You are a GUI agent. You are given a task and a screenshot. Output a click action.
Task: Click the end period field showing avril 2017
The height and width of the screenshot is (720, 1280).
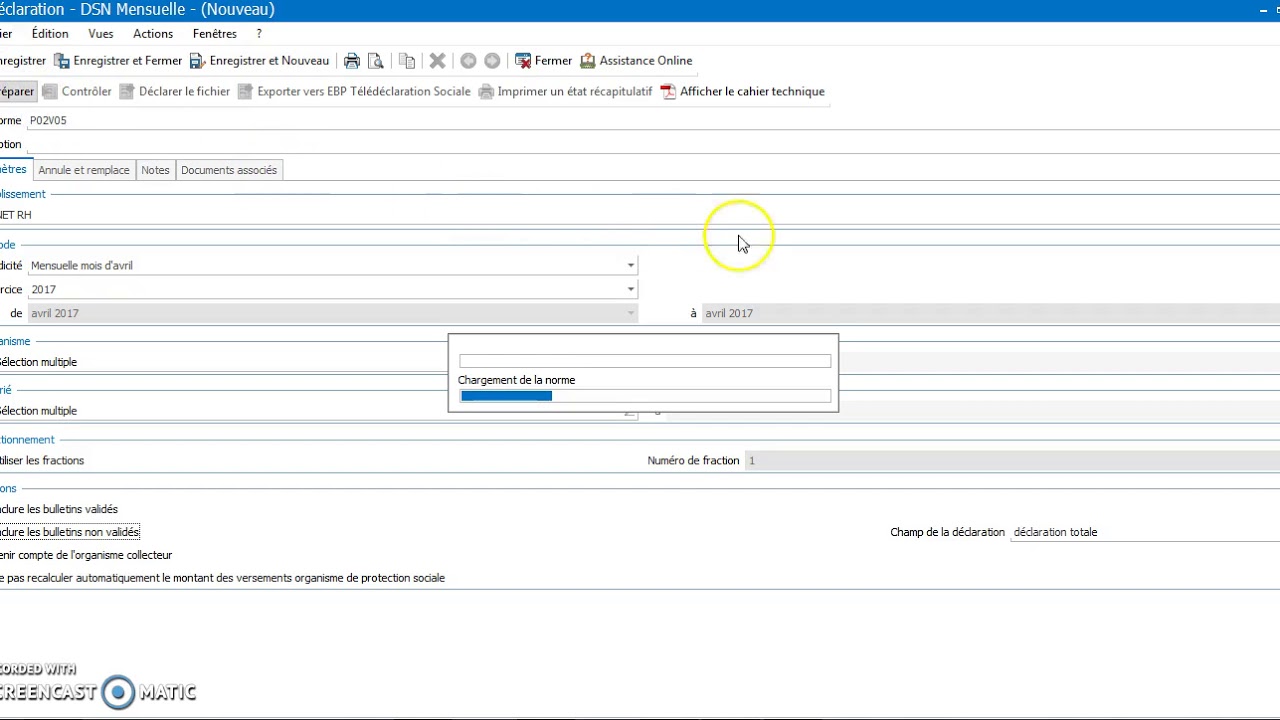pyautogui.click(x=990, y=313)
